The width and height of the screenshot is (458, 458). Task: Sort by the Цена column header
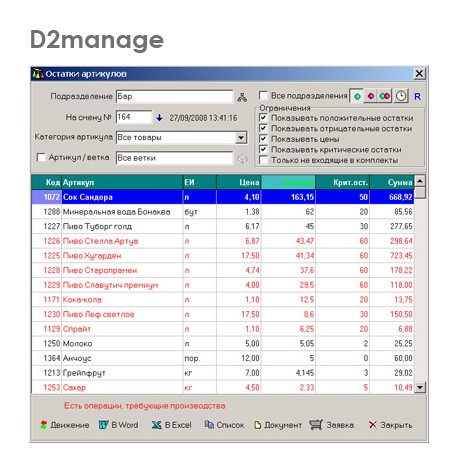(239, 182)
